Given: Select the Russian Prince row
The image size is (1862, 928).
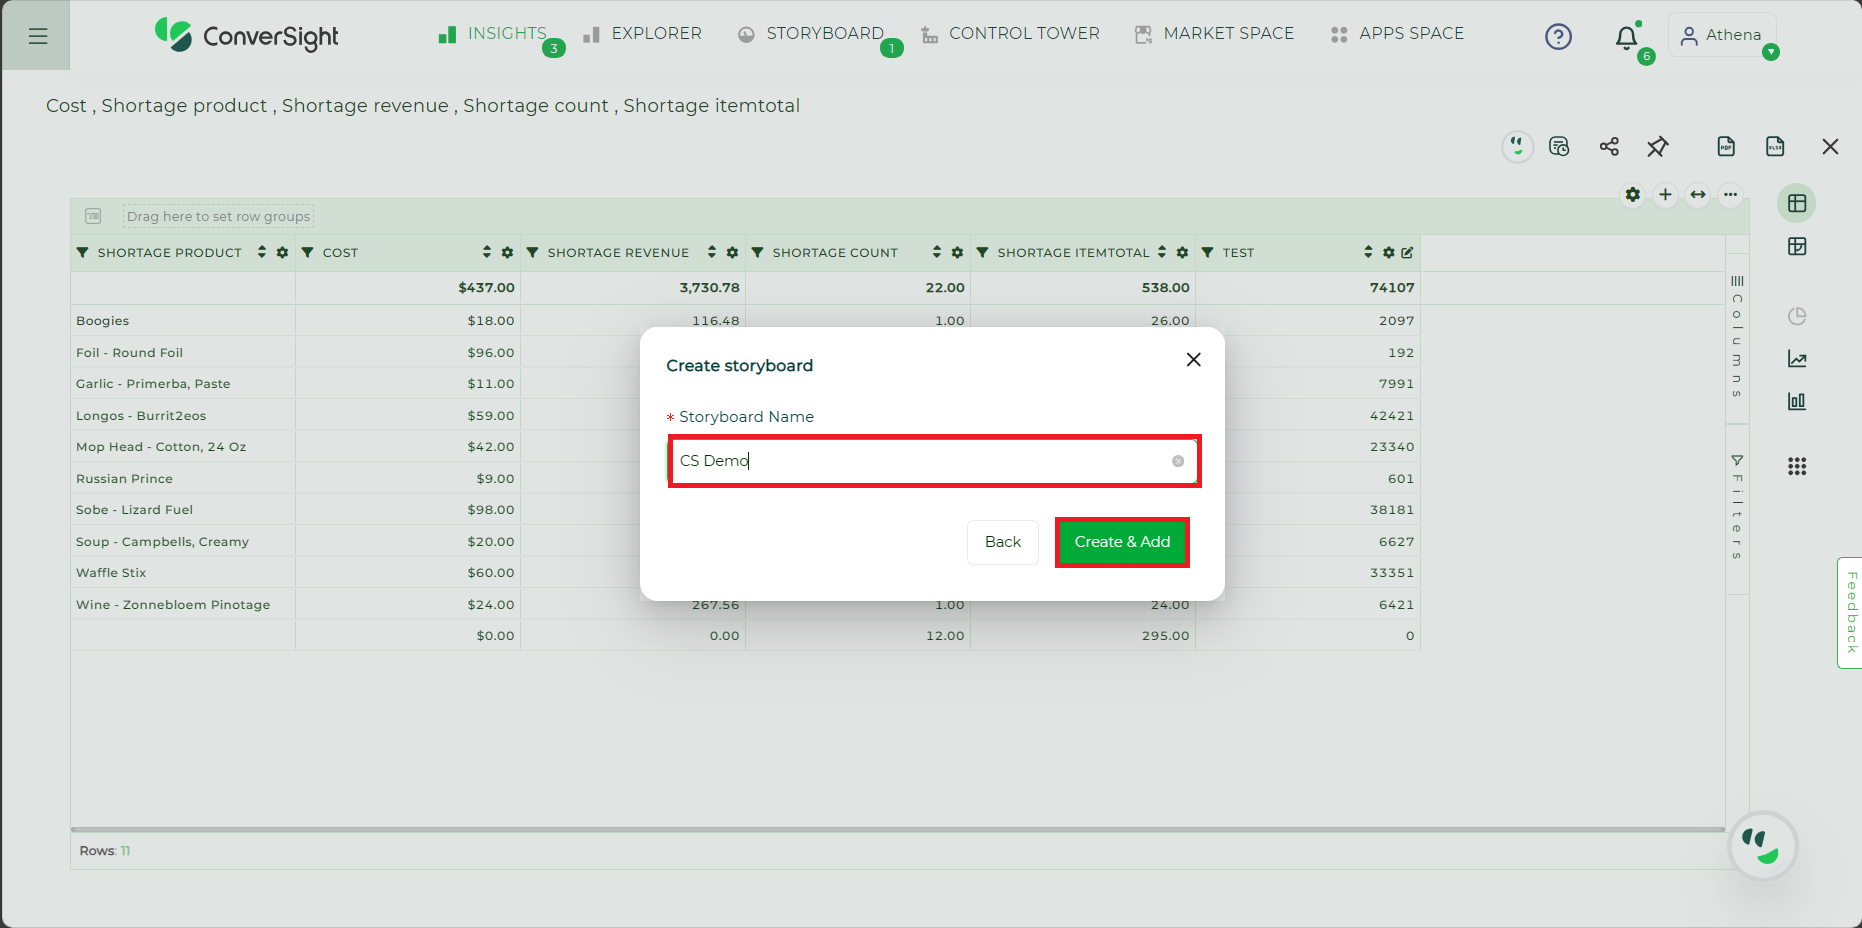Looking at the screenshot, I should point(745,479).
